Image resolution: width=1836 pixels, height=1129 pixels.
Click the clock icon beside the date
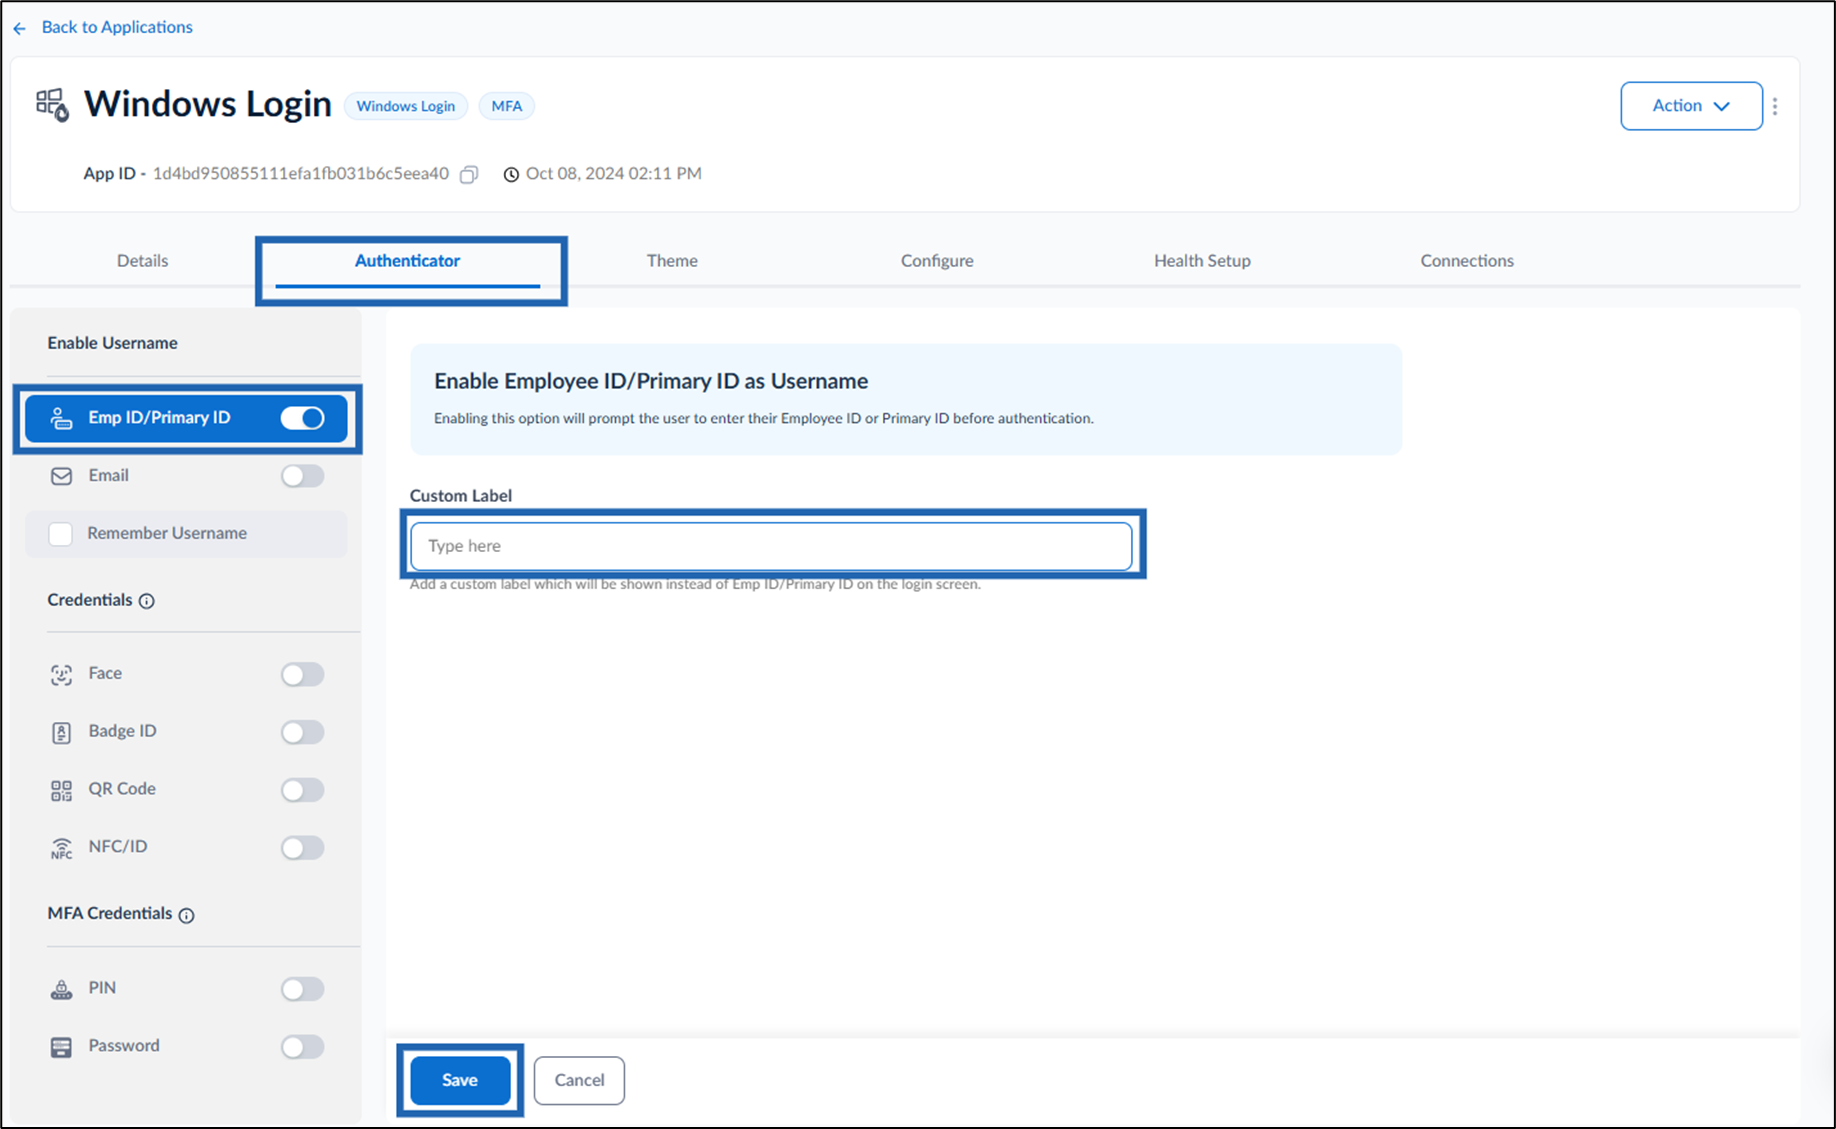tap(511, 174)
